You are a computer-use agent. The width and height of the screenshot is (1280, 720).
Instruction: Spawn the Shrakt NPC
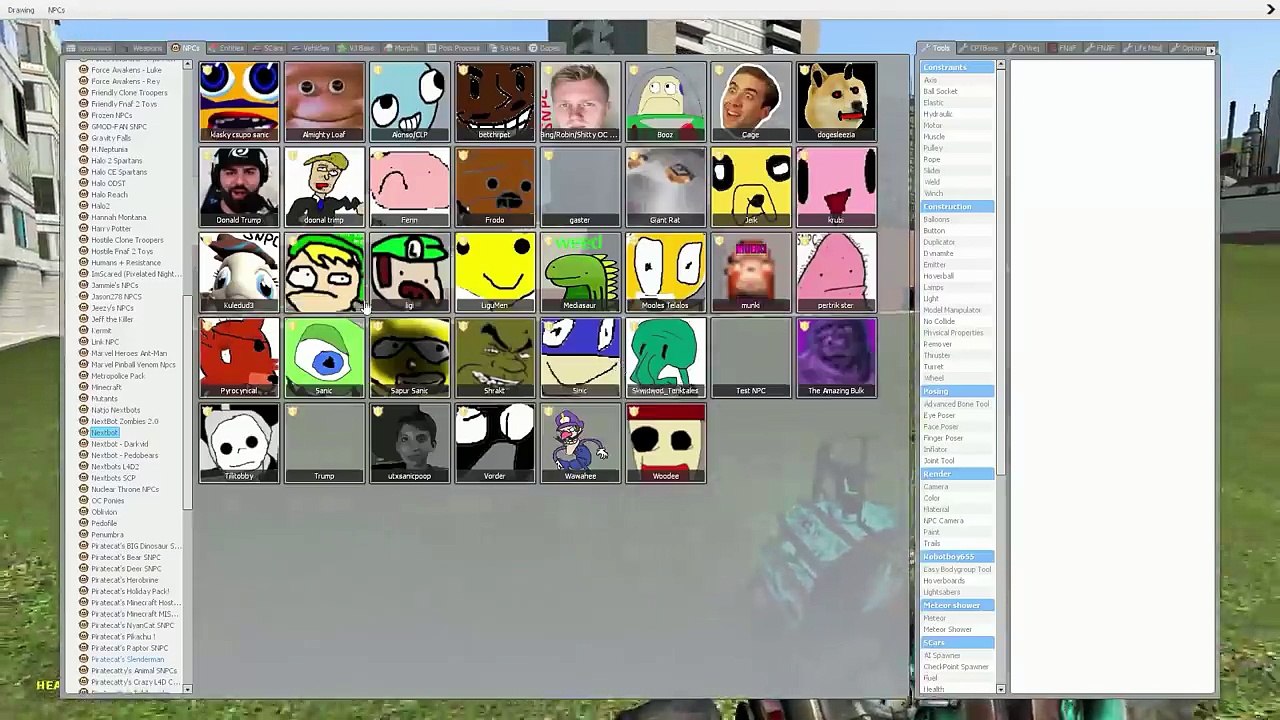(x=495, y=358)
